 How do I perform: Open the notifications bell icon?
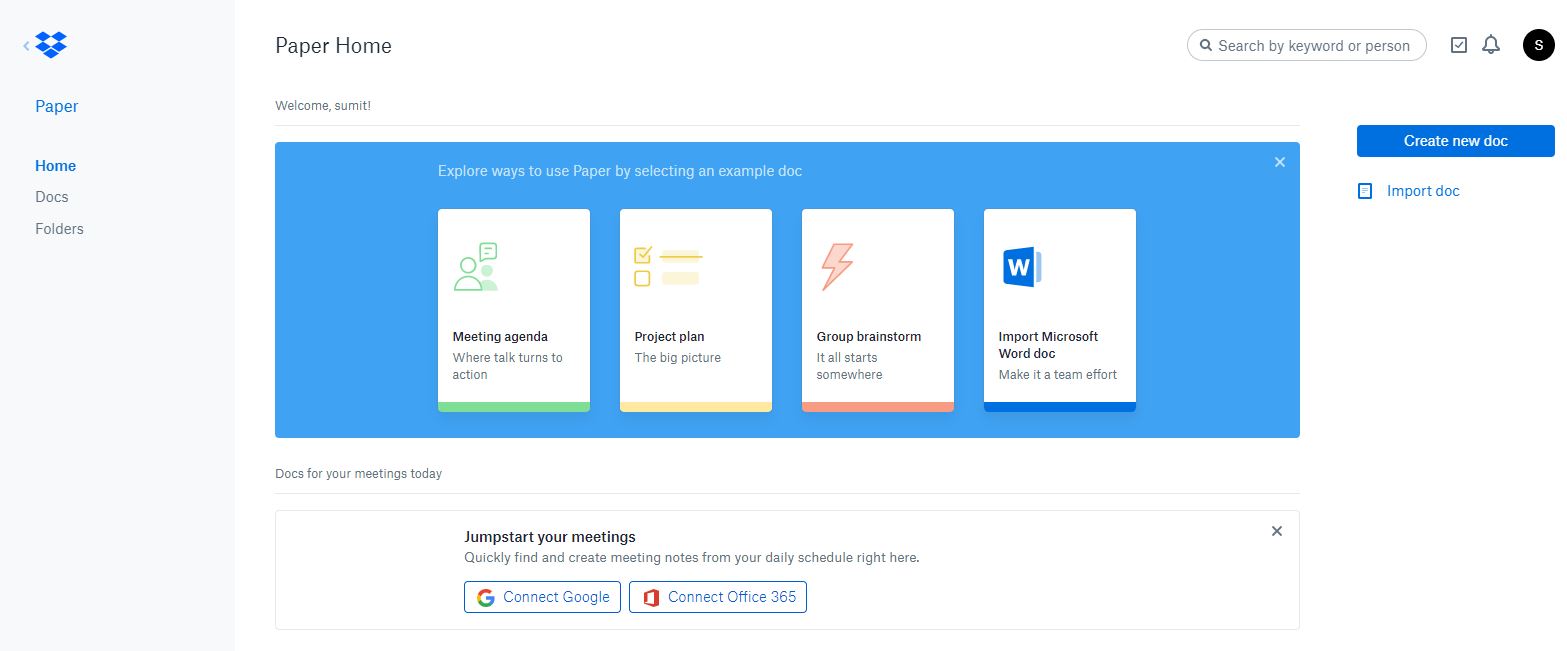coord(1491,45)
